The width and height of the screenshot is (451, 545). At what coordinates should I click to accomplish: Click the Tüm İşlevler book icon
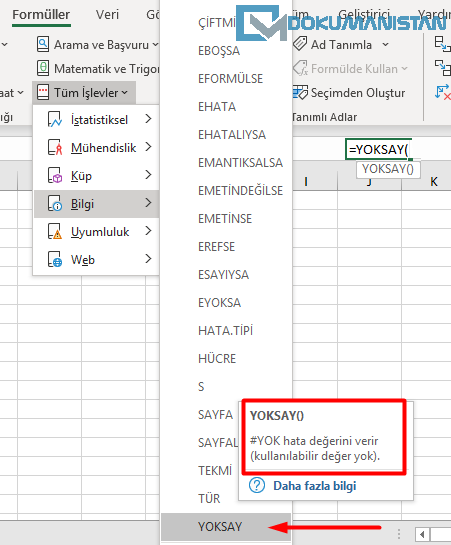(43, 92)
